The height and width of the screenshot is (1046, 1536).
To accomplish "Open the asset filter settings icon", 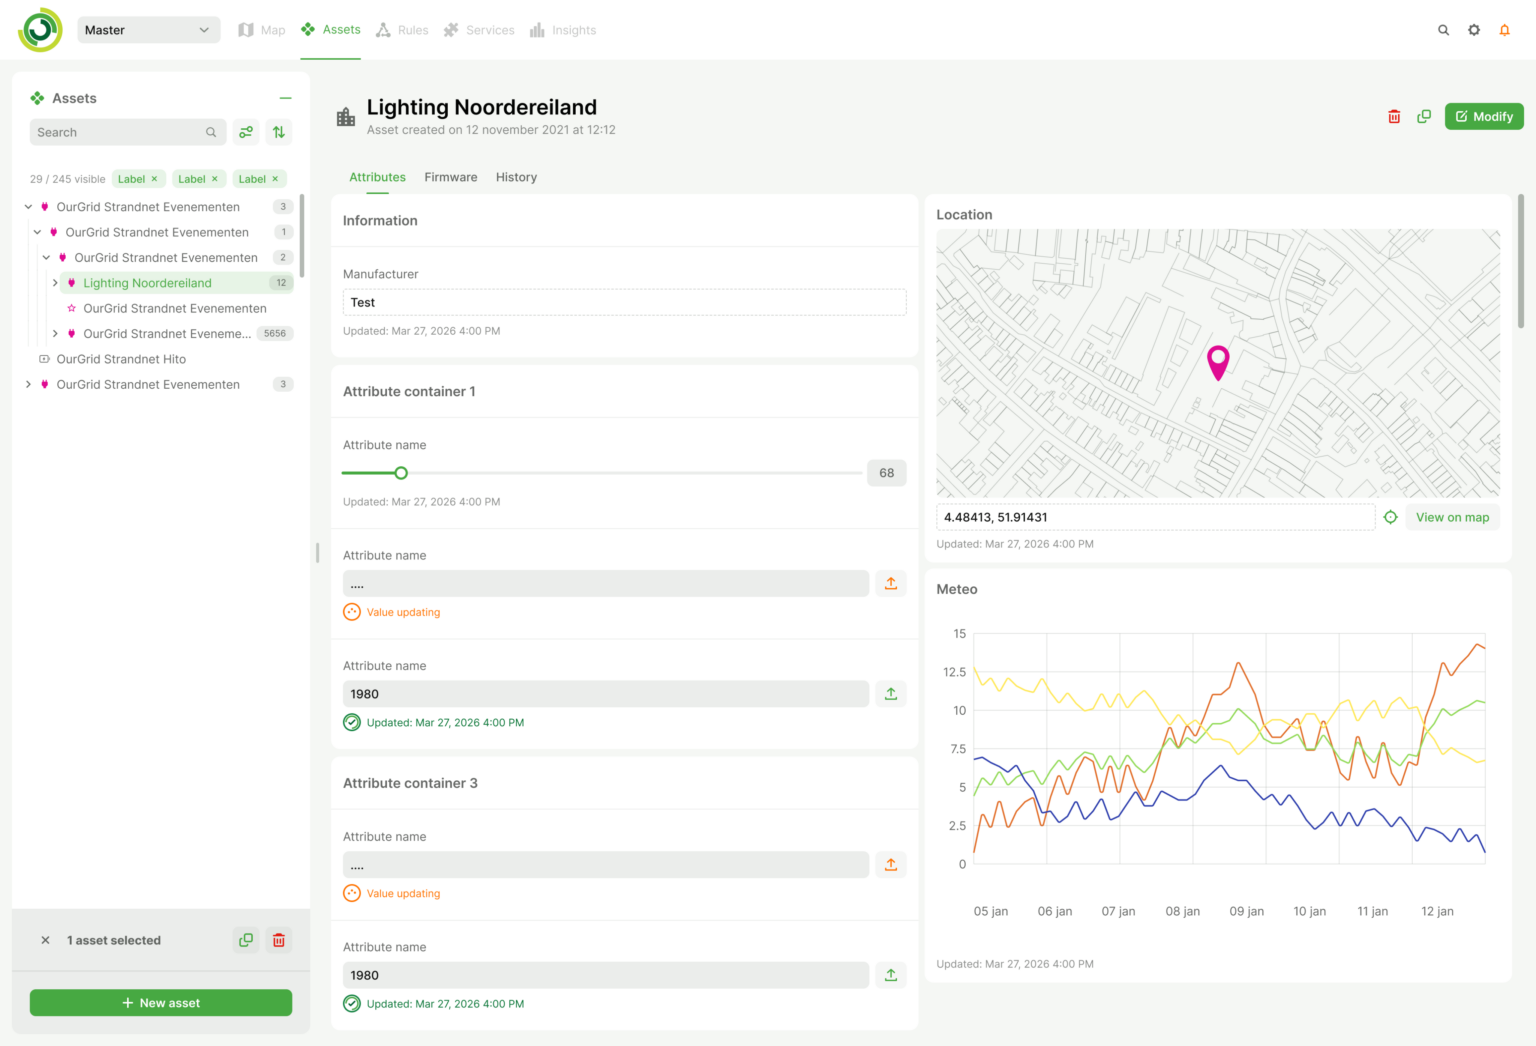I will point(246,132).
